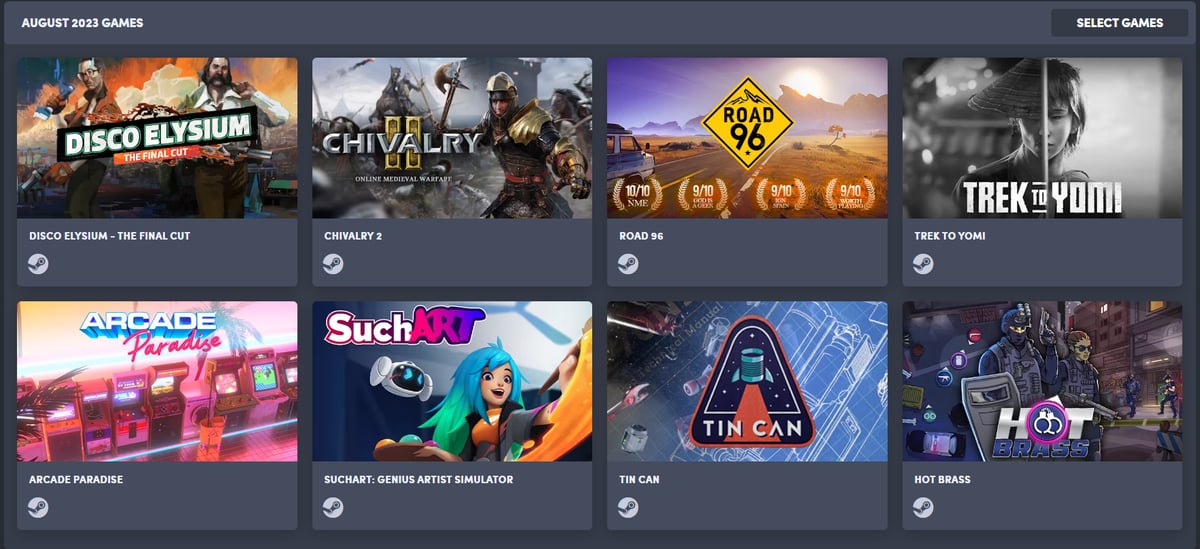Click the 'August 2023 Games' heading

click(x=82, y=23)
